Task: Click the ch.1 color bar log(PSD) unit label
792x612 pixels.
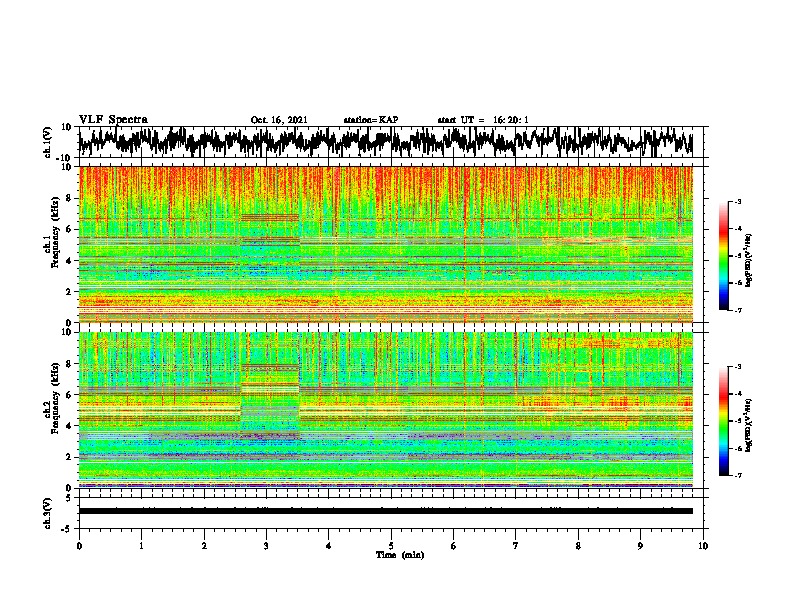Action: point(748,260)
